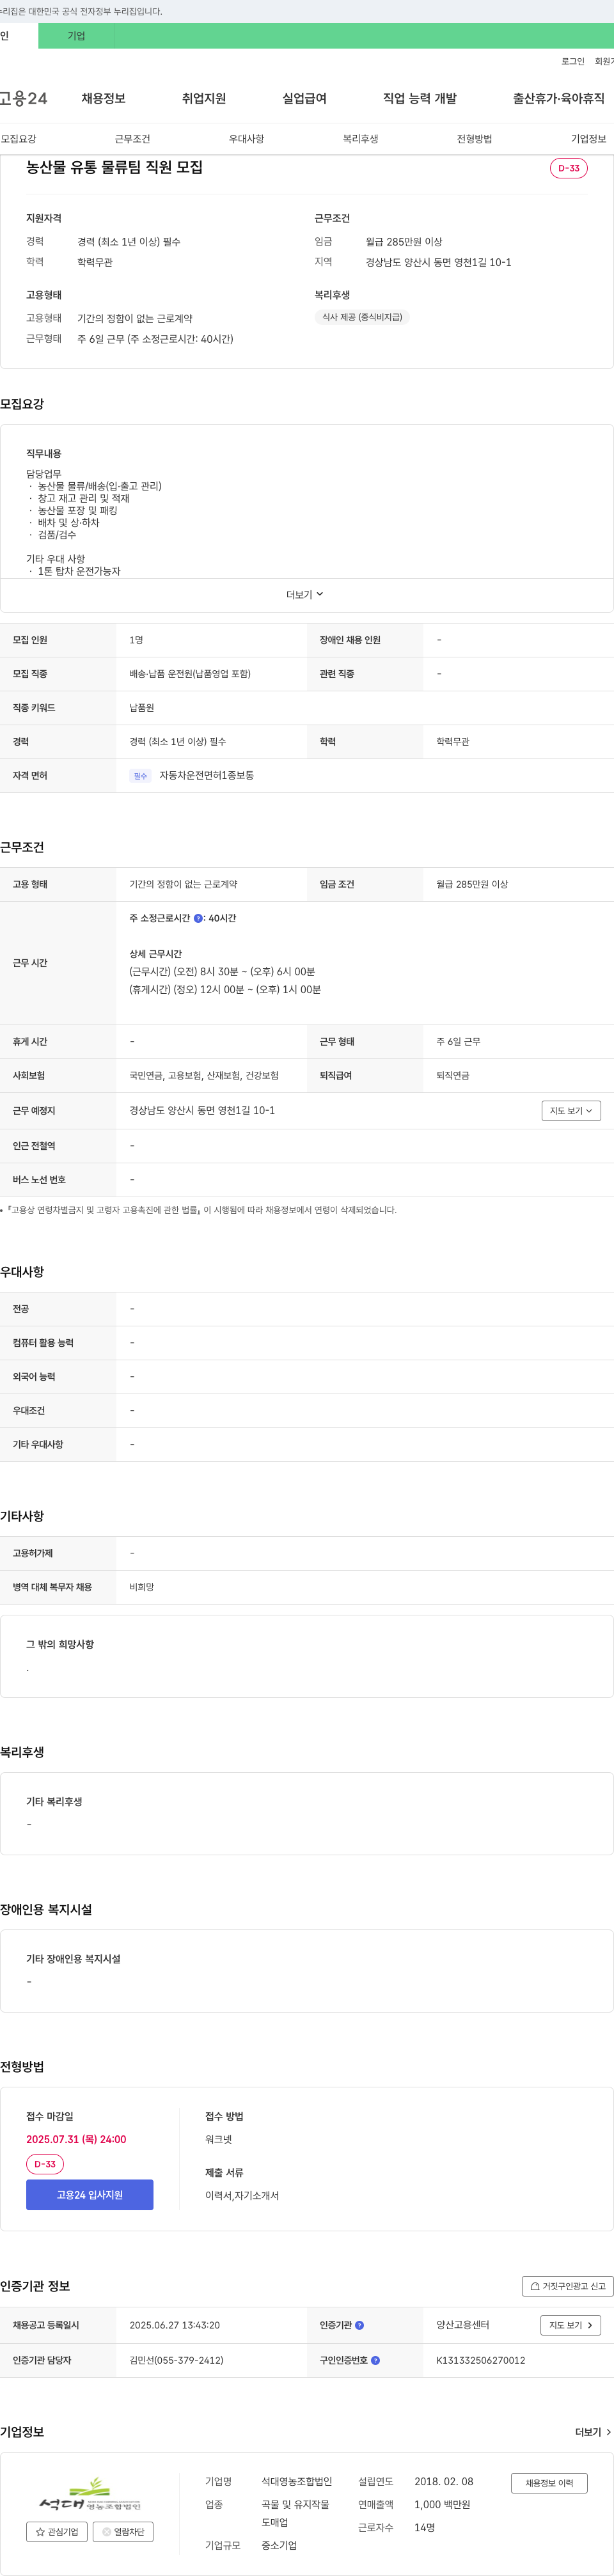
Task: Select 국민연금, 고용보험, 산재보험, 건강보험 text
Action: [204, 1076]
